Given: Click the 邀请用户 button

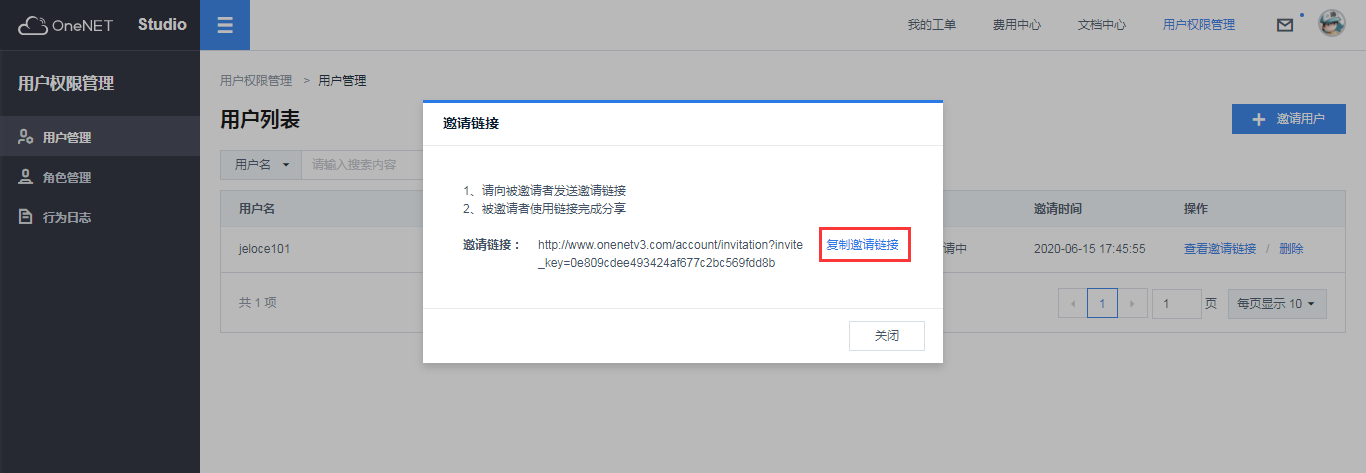Looking at the screenshot, I should [x=1289, y=119].
